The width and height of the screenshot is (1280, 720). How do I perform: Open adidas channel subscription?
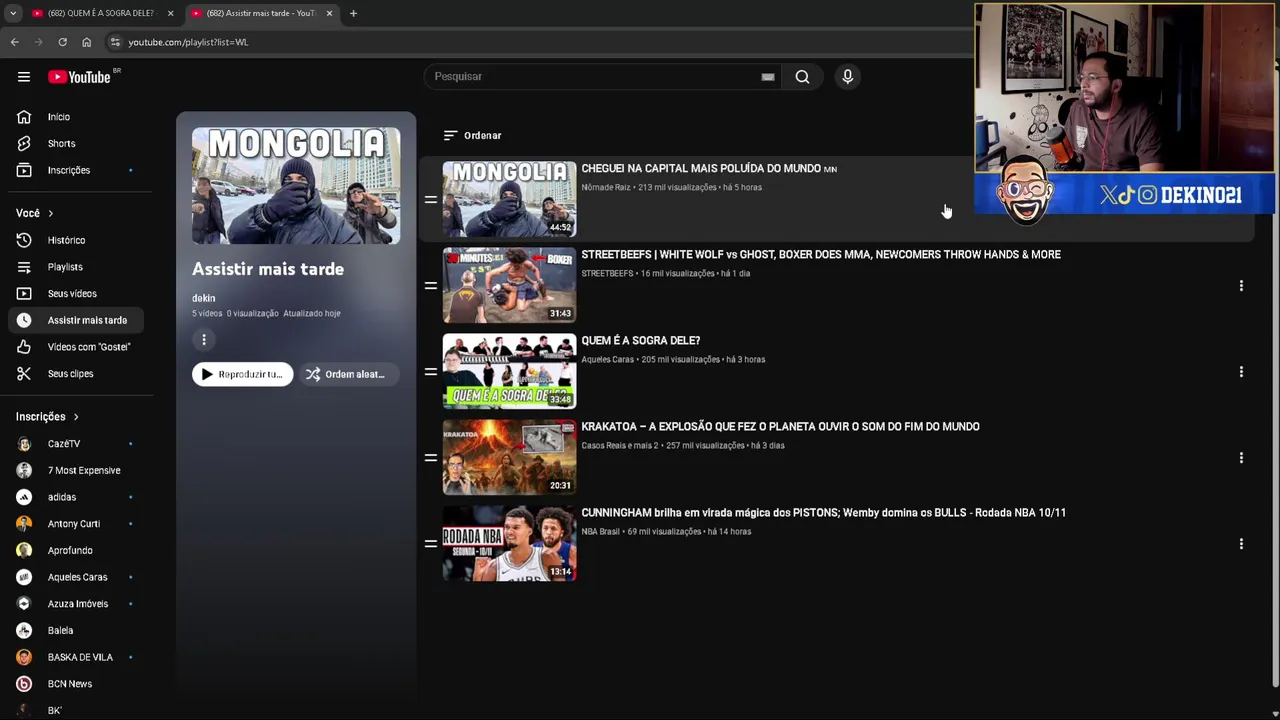(78, 497)
